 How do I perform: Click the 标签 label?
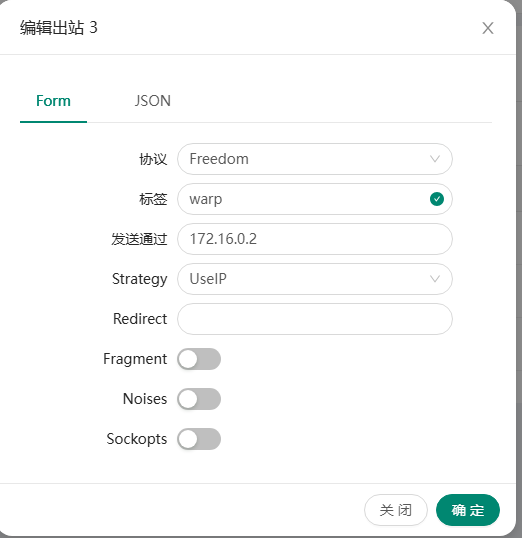click(x=153, y=199)
